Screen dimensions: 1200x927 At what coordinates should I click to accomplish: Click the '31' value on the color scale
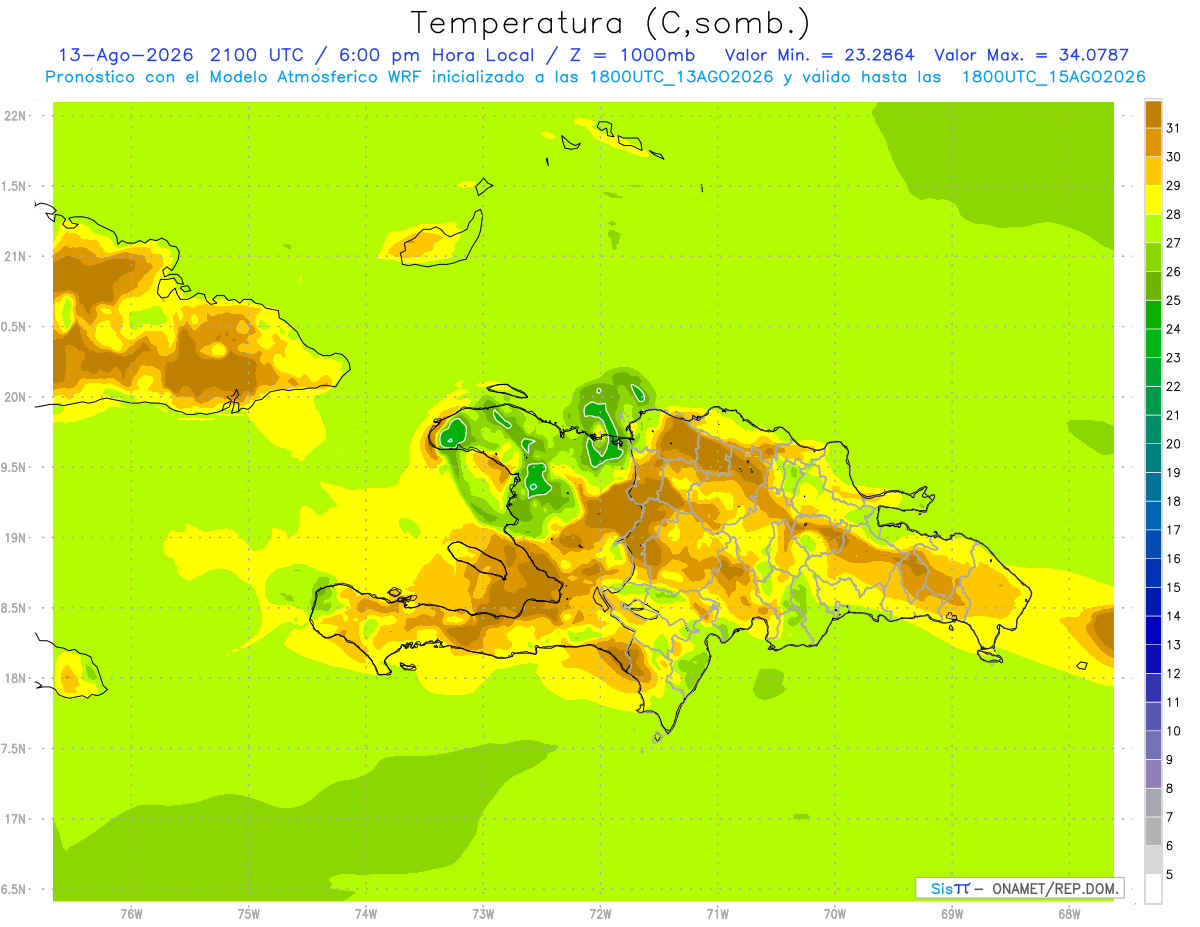(x=1173, y=128)
